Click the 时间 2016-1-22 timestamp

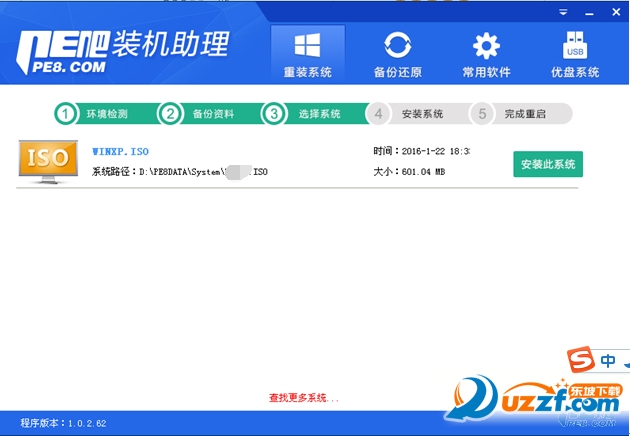tap(421, 151)
